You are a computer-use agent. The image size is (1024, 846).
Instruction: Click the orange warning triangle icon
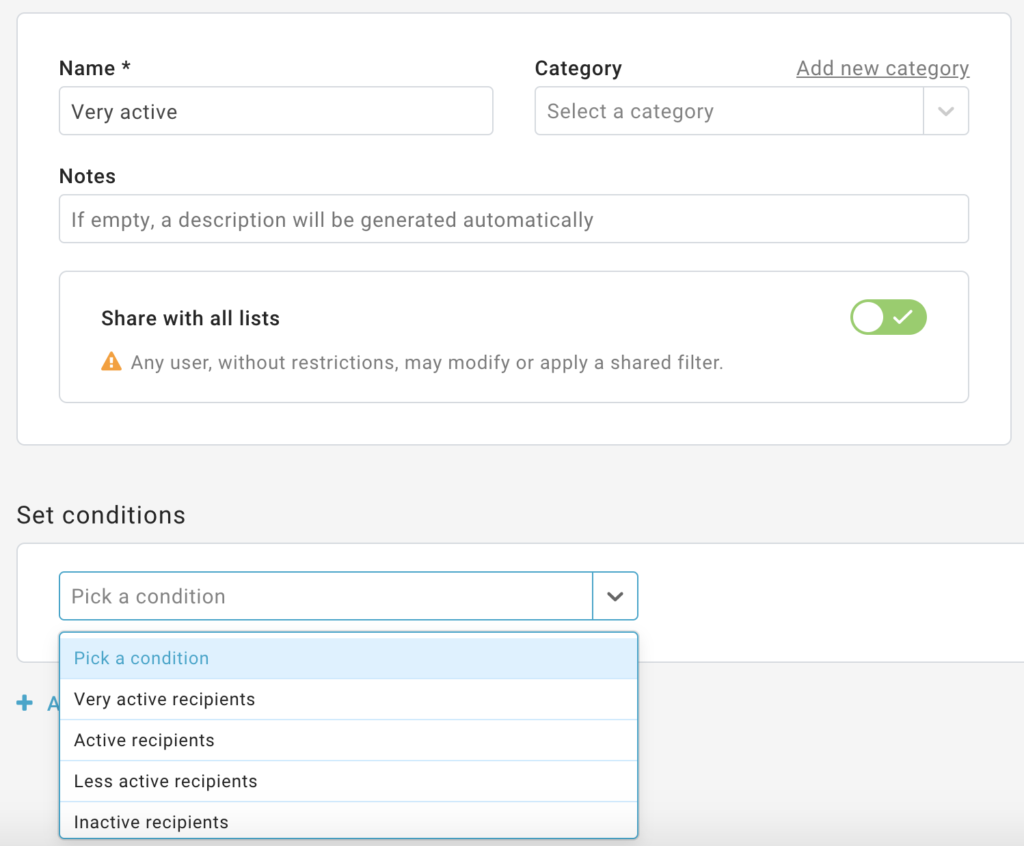(111, 362)
